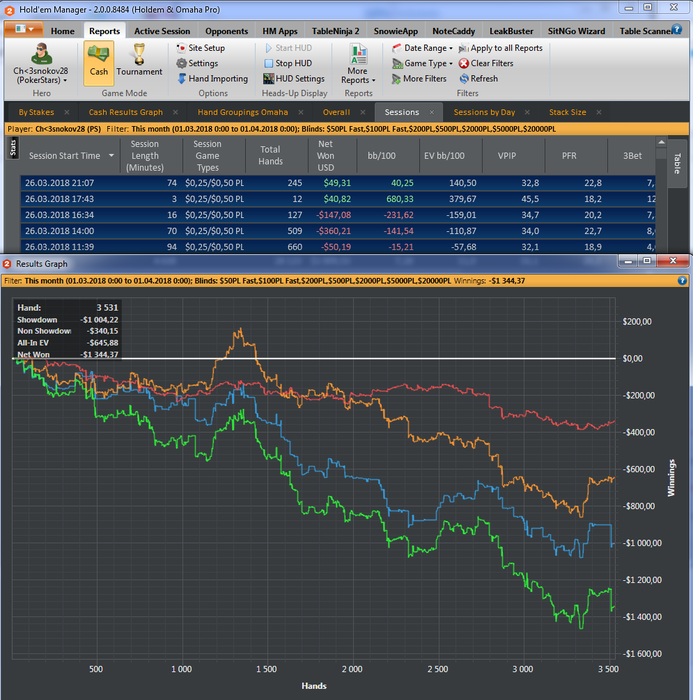The width and height of the screenshot is (693, 700).
Task: Open Site Setup
Action: tap(200, 48)
